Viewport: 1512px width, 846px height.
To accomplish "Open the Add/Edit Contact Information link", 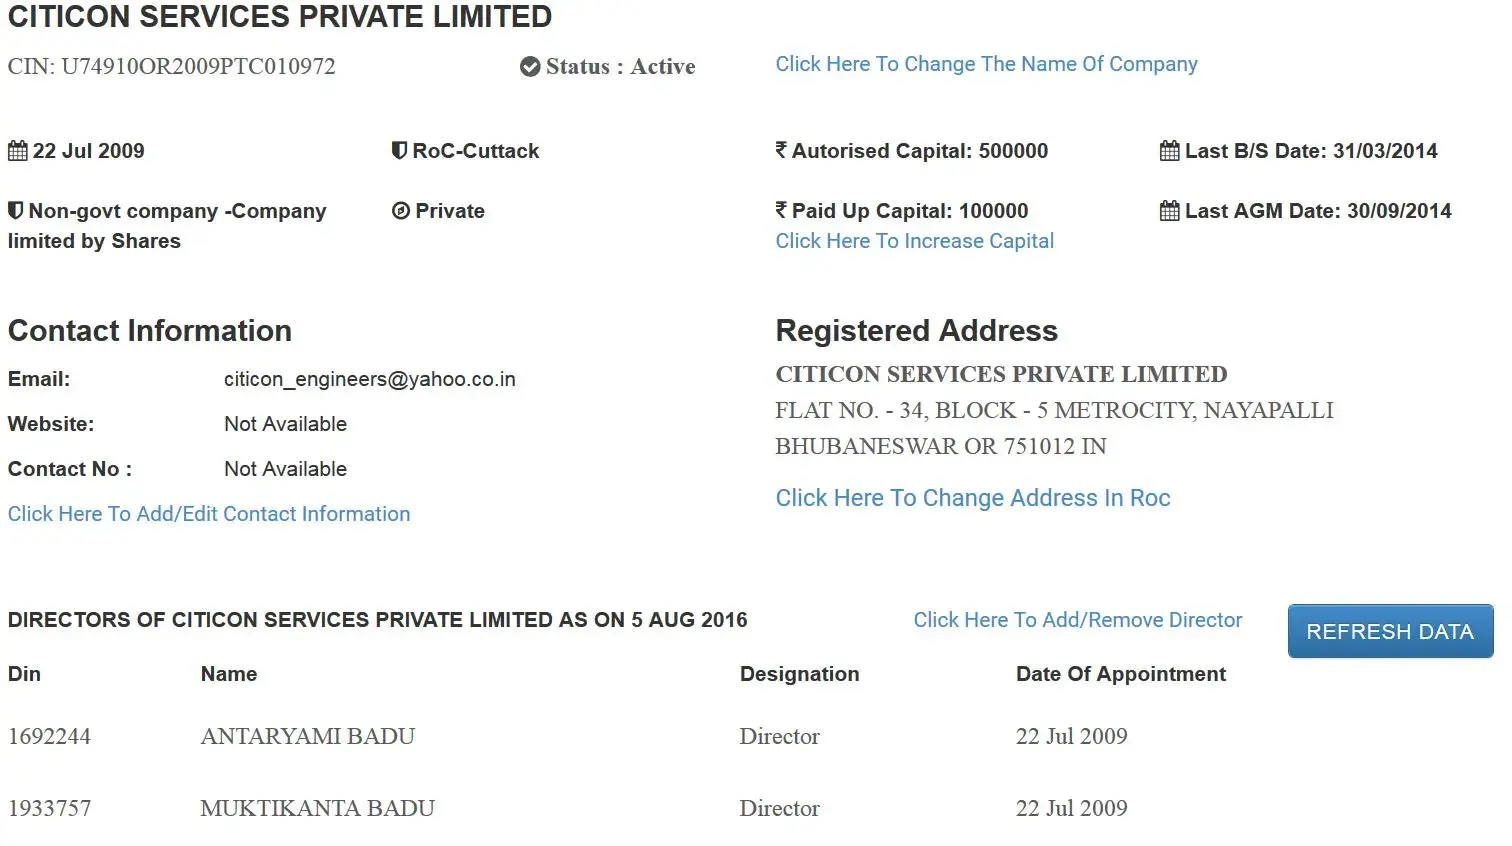I will 209,514.
